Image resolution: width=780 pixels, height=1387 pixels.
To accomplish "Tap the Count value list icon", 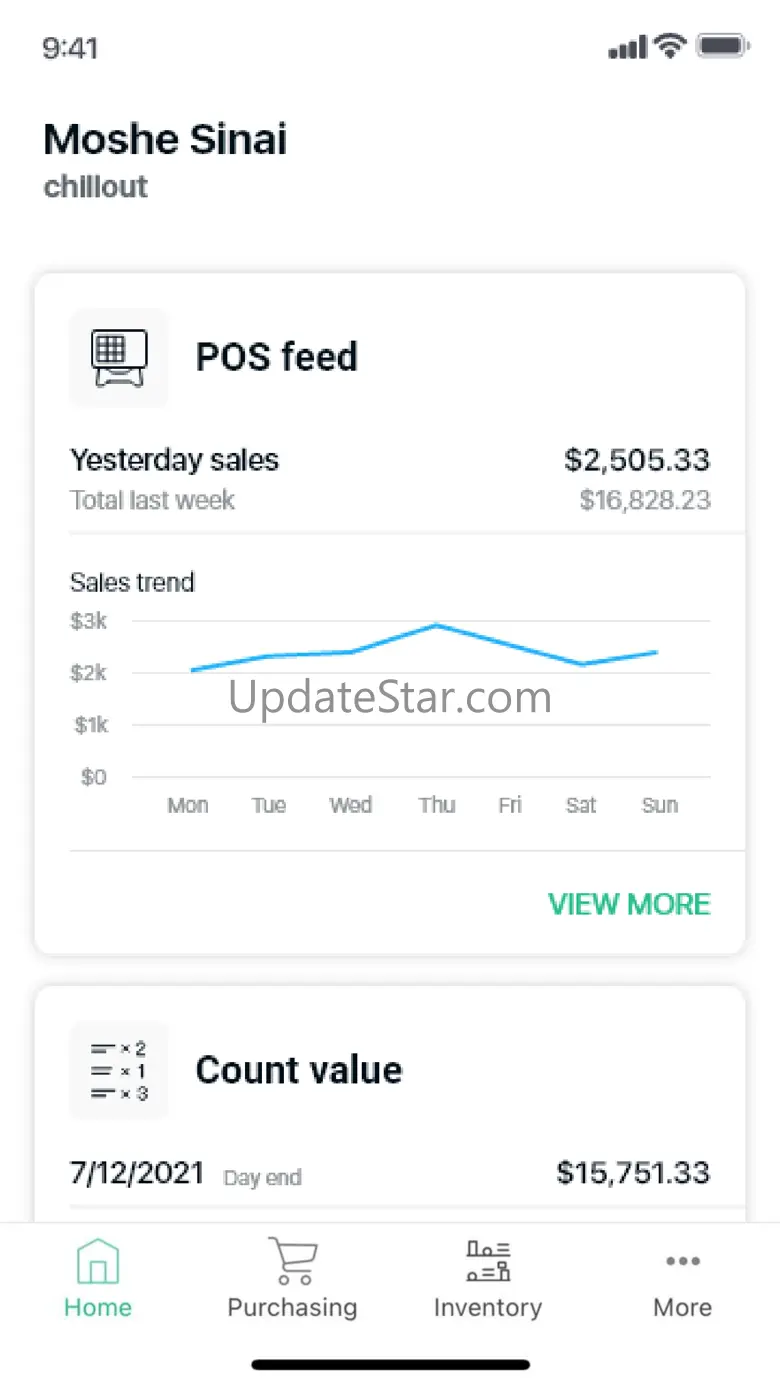I will 119,1070.
